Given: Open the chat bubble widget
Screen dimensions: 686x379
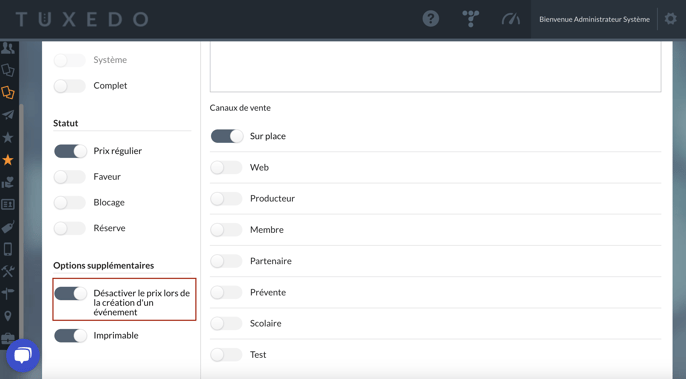Looking at the screenshot, I should pos(23,355).
